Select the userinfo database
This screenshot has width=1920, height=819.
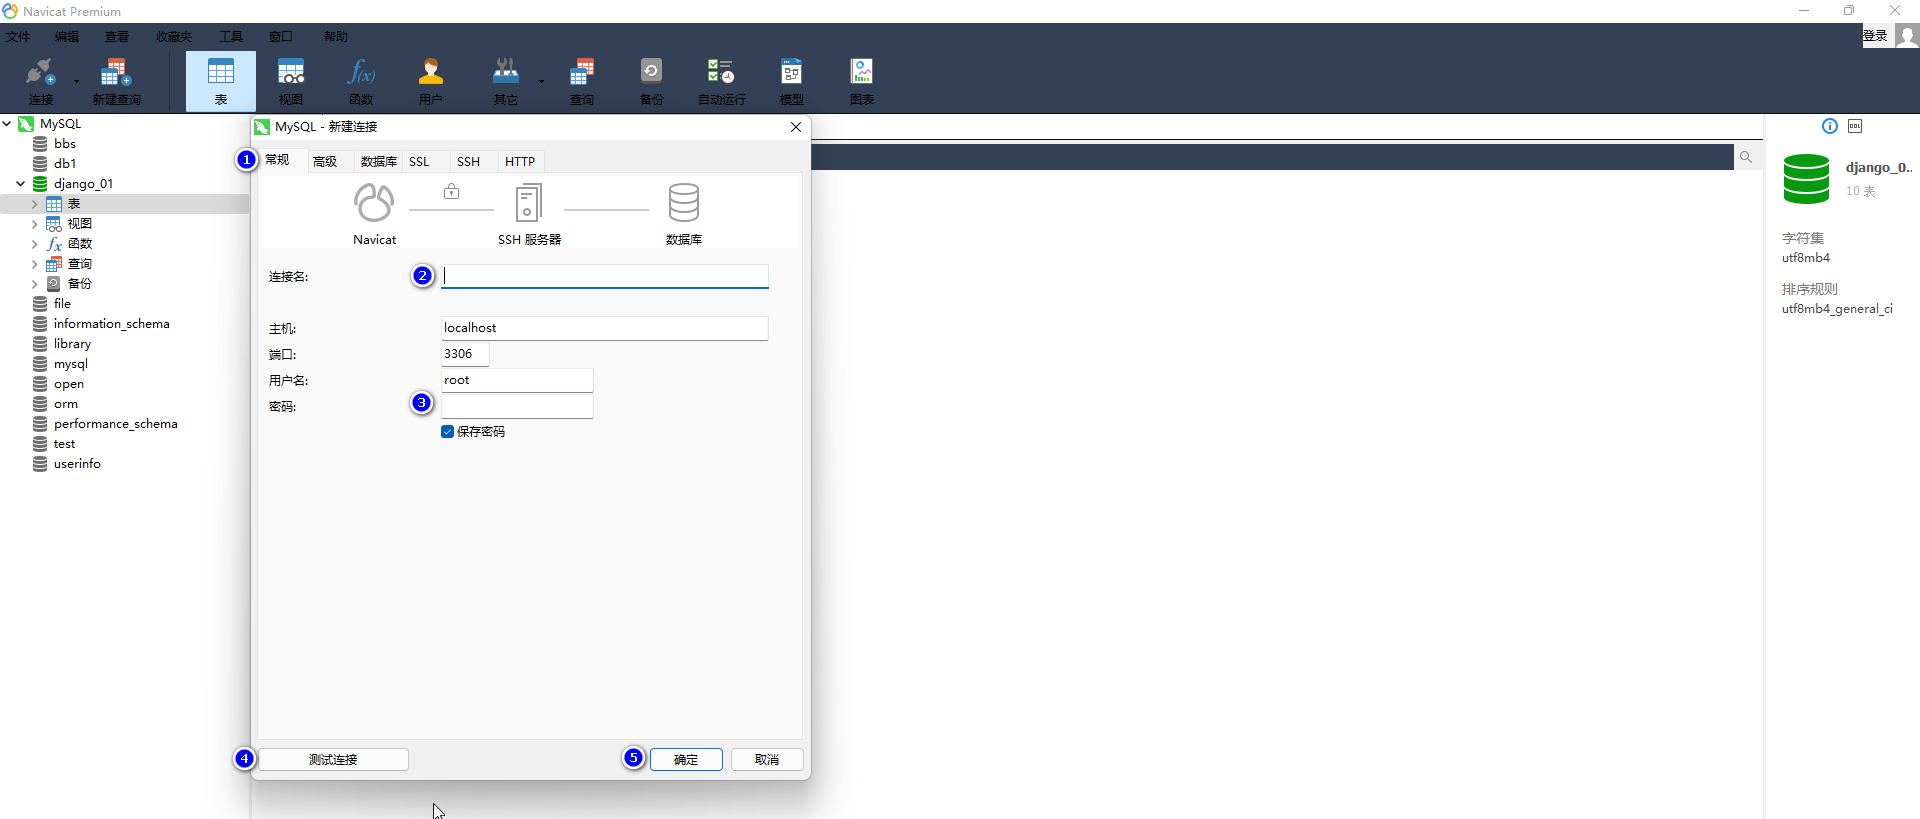pyautogui.click(x=77, y=464)
